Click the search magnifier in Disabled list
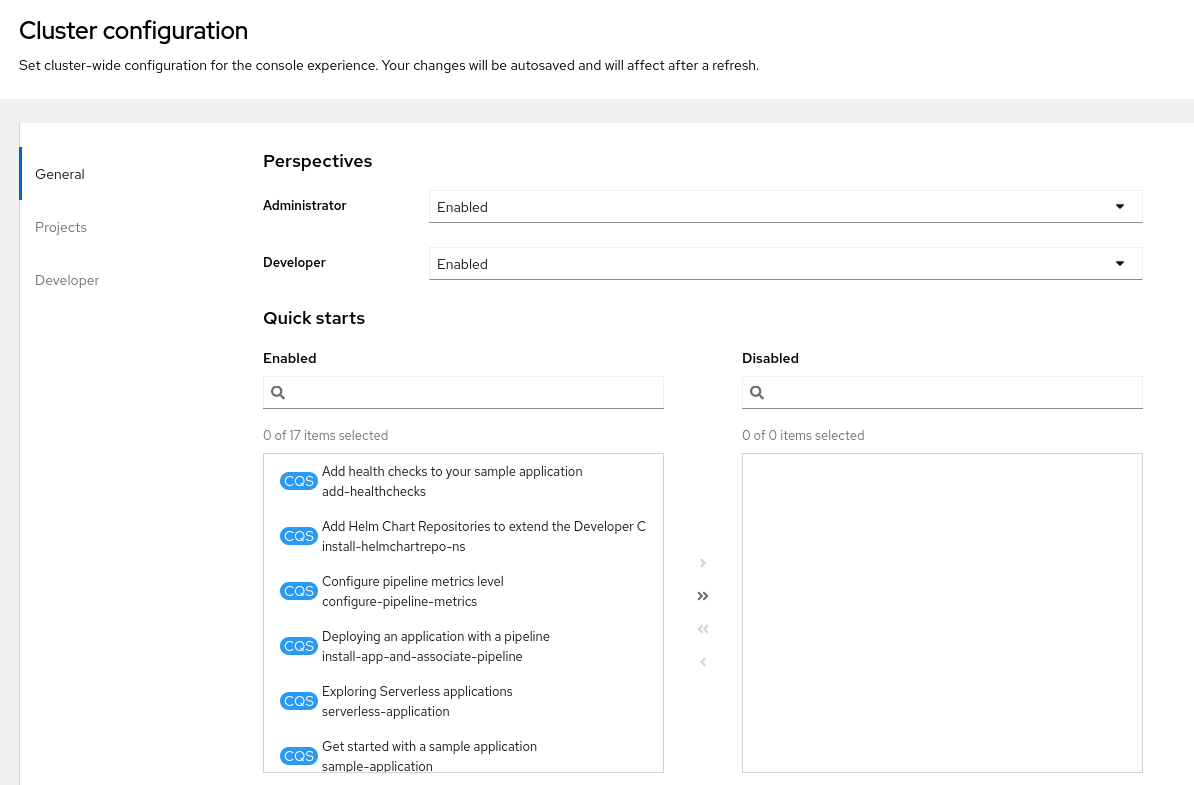Viewport: 1194px width, 785px height. click(757, 393)
